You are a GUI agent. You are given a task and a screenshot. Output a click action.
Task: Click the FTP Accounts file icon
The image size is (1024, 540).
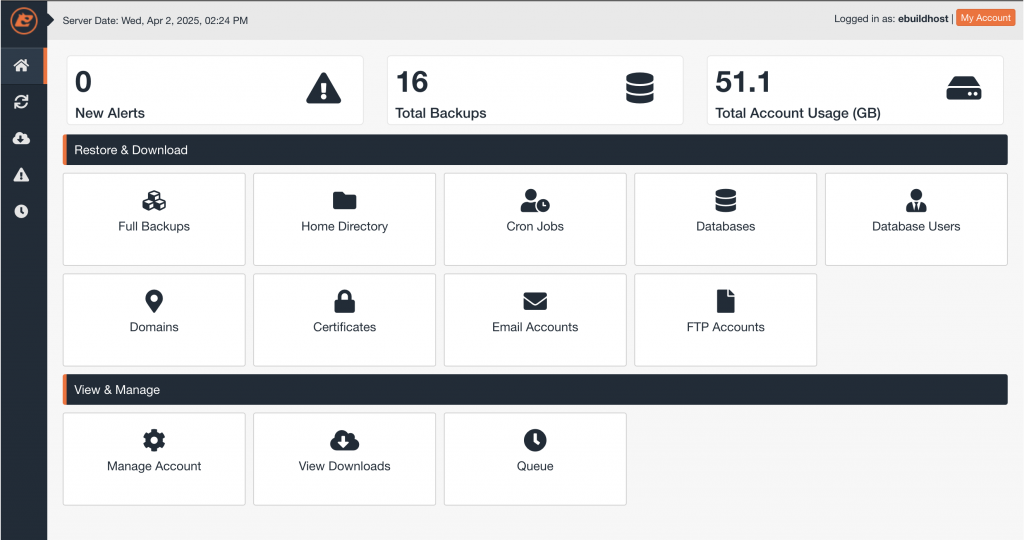[x=726, y=301]
